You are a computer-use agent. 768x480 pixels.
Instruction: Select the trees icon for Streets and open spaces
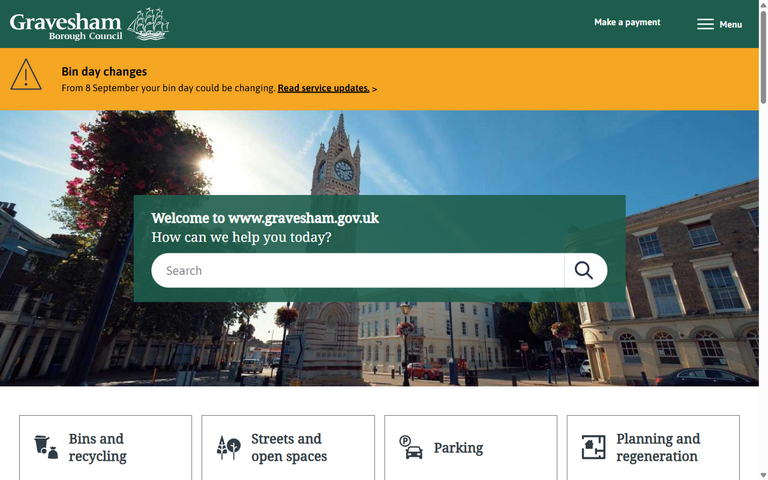[x=228, y=447]
